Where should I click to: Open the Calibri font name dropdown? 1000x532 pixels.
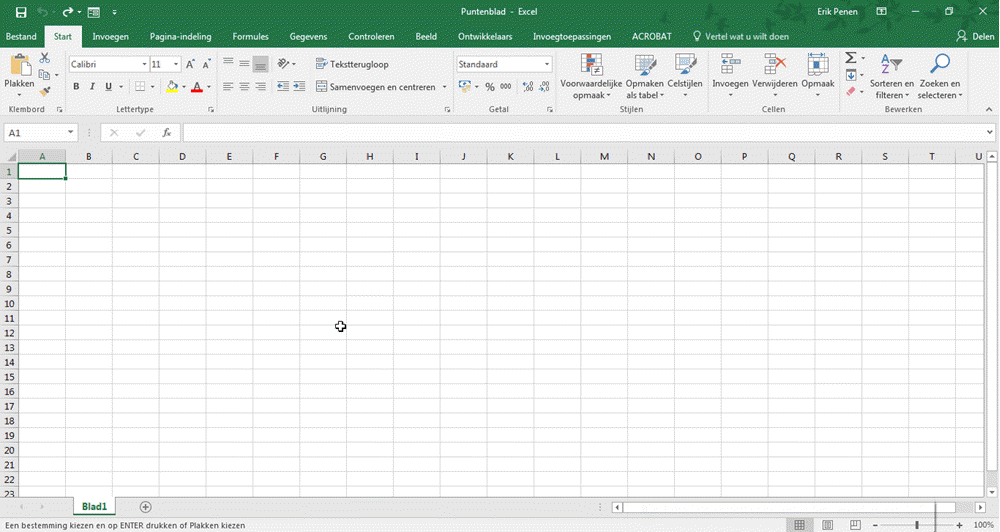(144, 64)
